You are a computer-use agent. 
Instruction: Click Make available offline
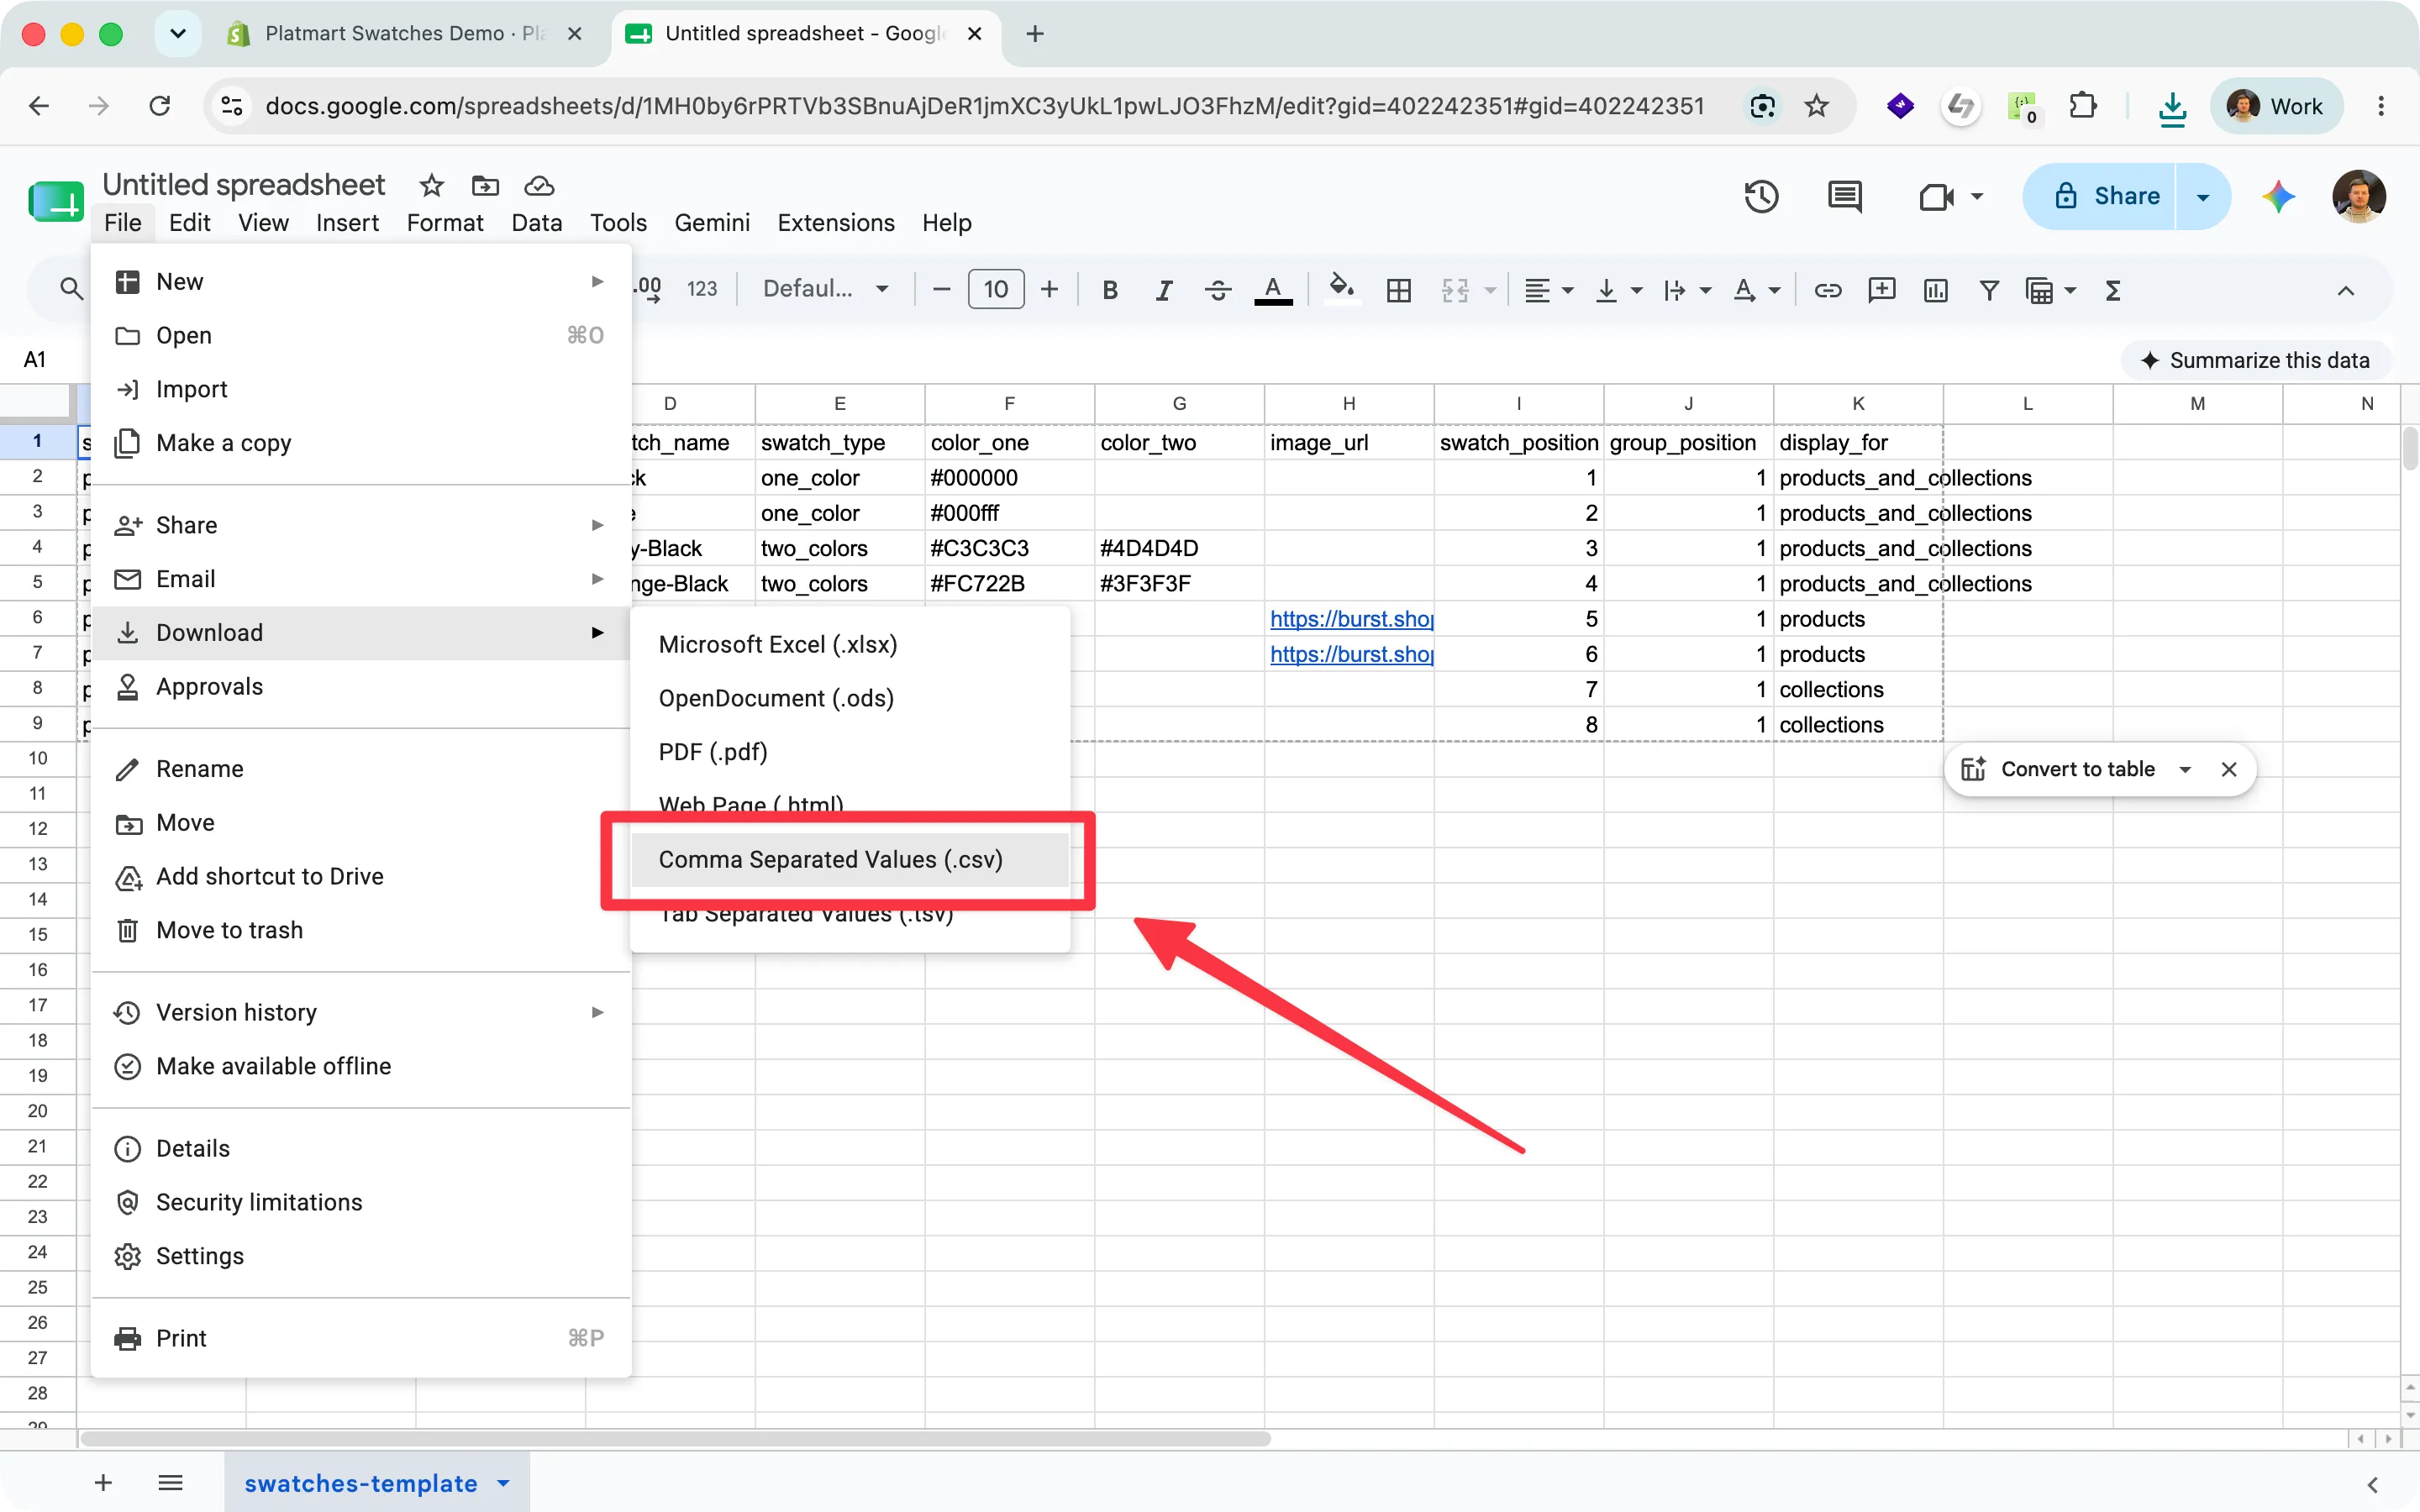pos(360,1066)
